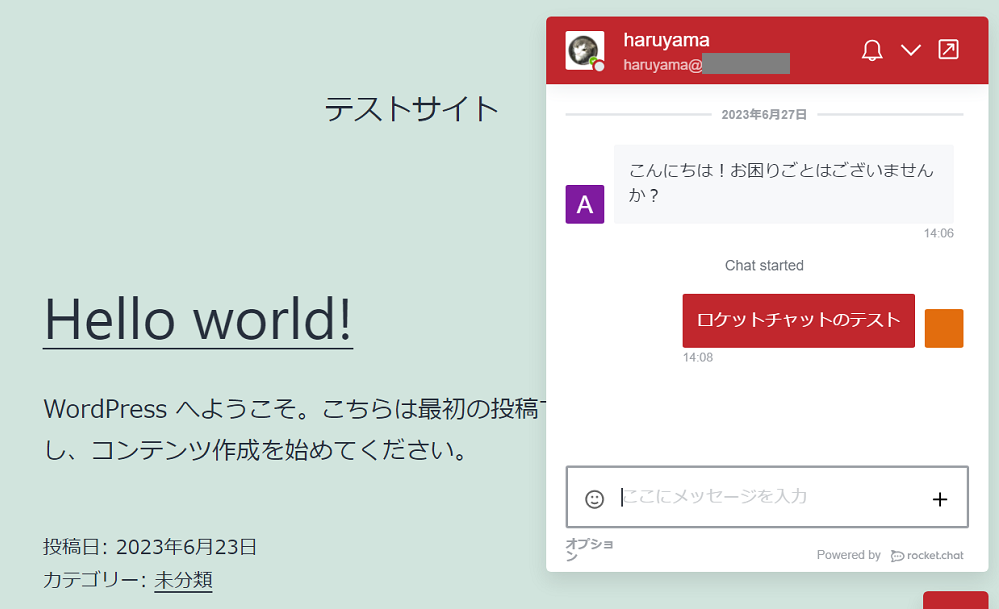999x609 pixels.
Task: Click the rocket.chat logo in footer
Action: coord(927,555)
